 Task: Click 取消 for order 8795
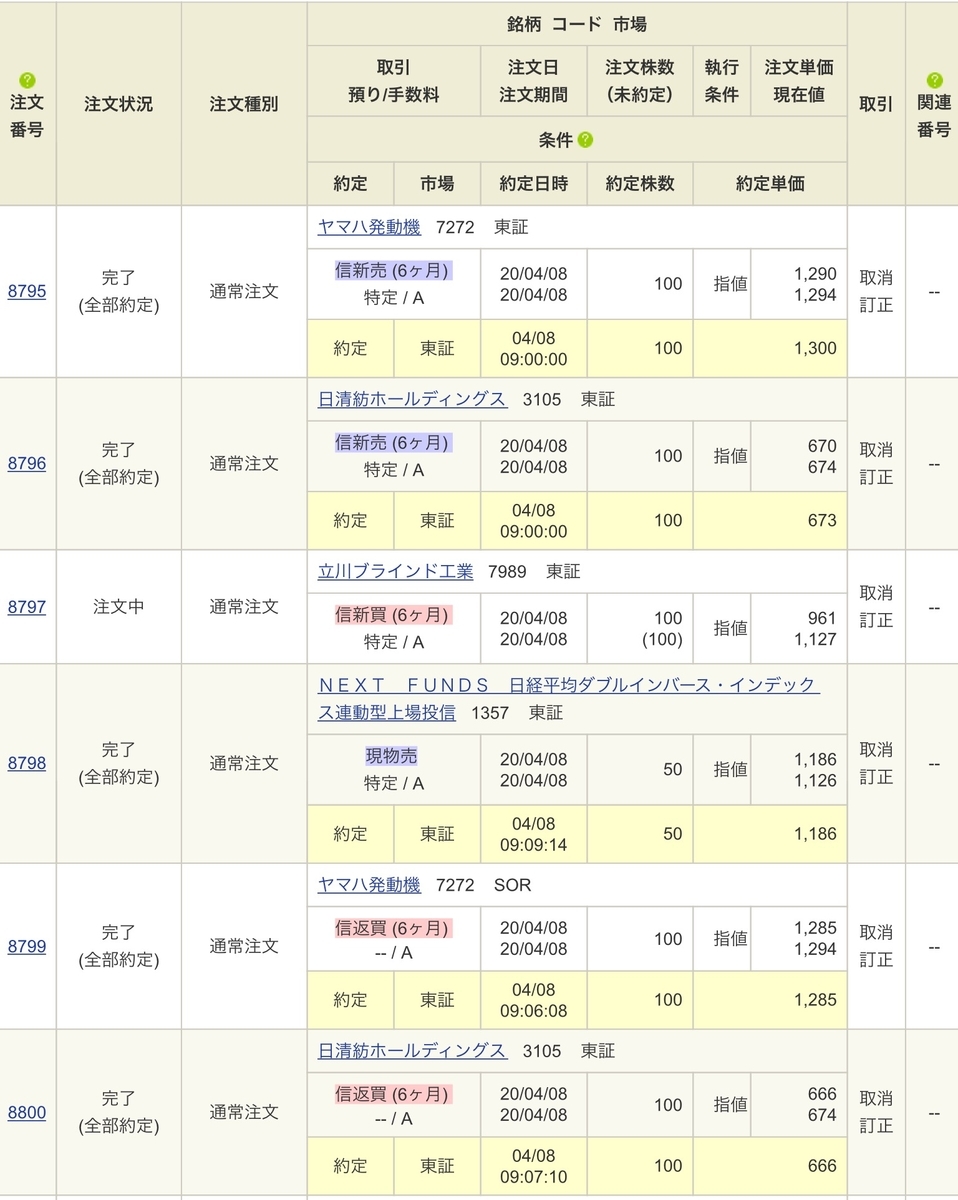click(x=876, y=277)
